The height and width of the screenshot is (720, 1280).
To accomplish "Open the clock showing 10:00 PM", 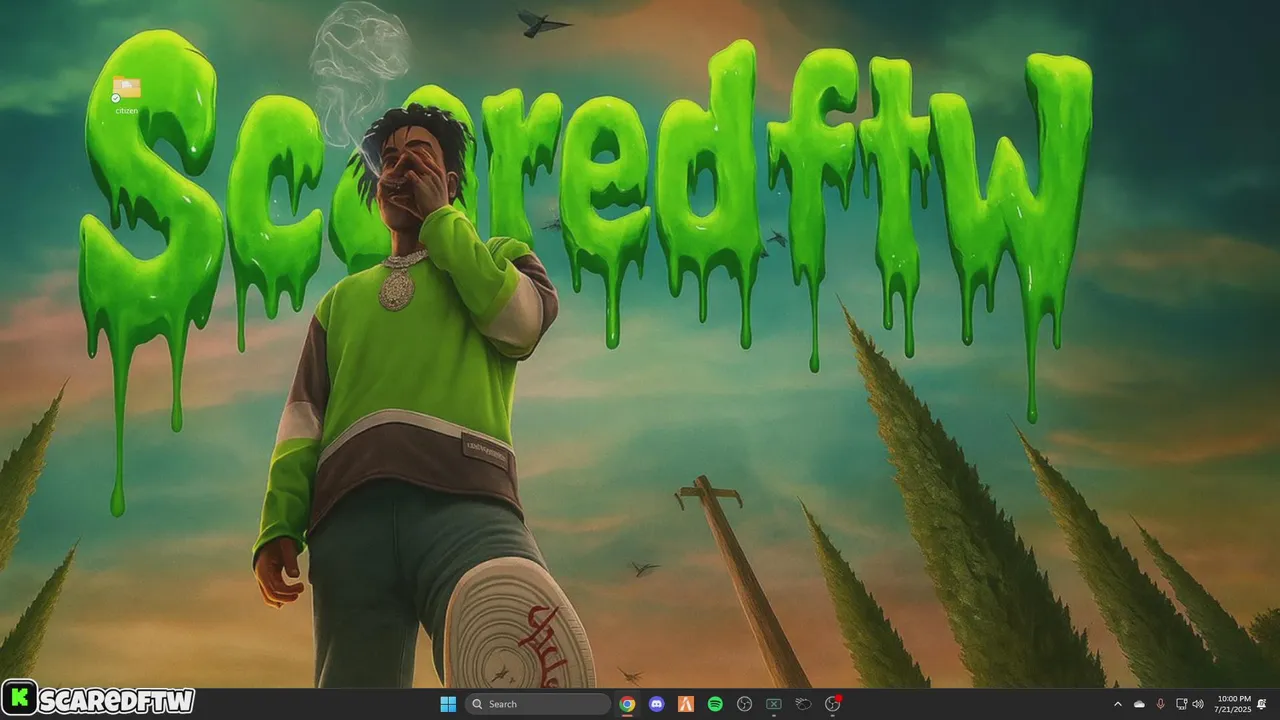I will tap(1233, 704).
